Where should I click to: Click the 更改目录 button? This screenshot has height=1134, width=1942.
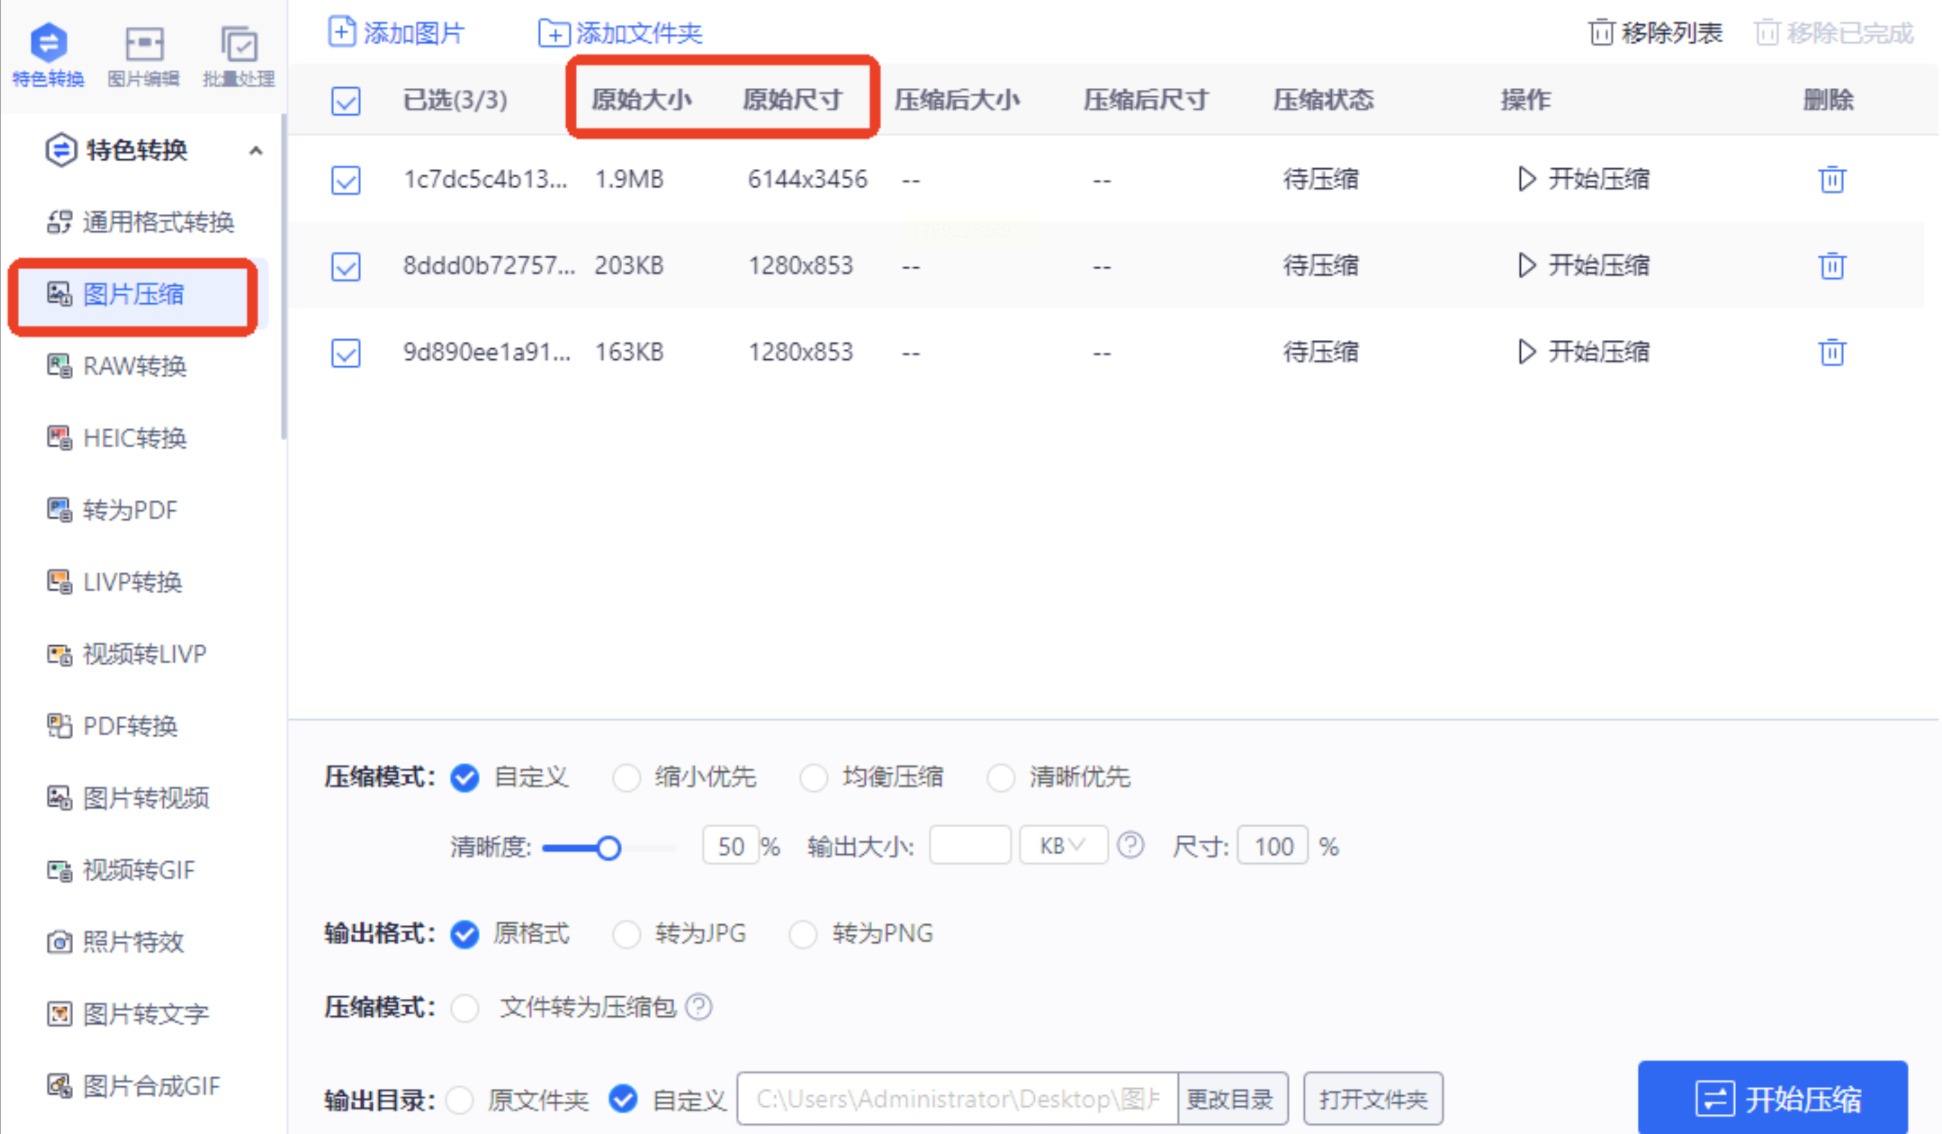pyautogui.click(x=1231, y=1100)
